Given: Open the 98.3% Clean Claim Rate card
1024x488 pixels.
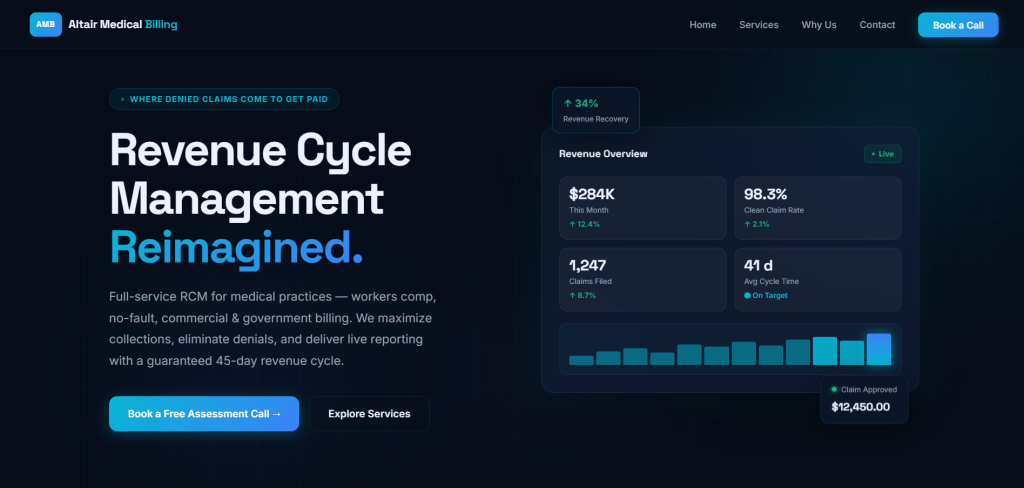Looking at the screenshot, I should coord(818,208).
